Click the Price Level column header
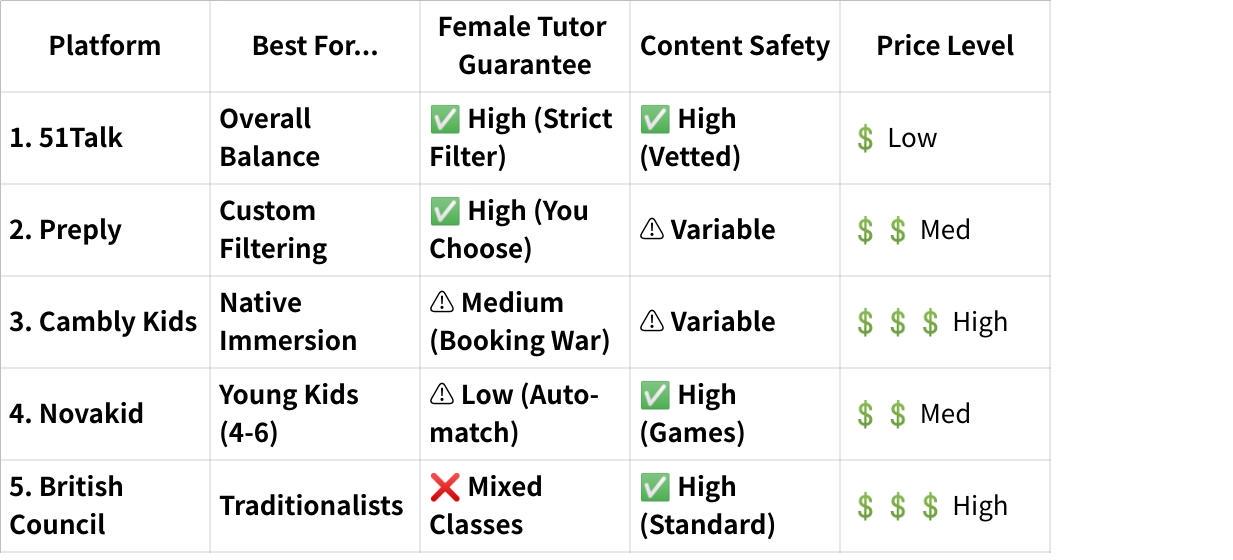The width and height of the screenshot is (1233, 560). tap(944, 46)
